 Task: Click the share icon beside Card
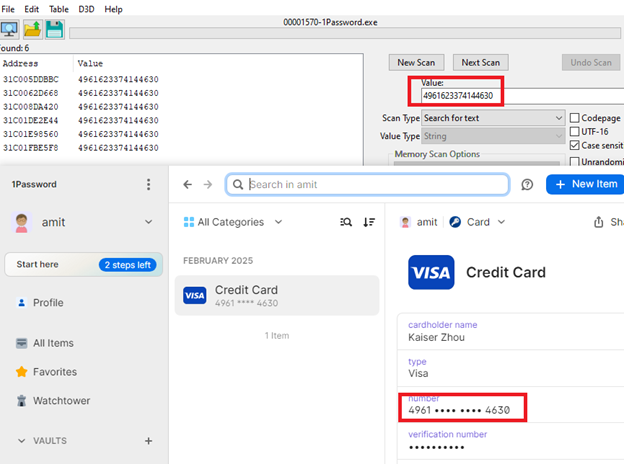[599, 222]
